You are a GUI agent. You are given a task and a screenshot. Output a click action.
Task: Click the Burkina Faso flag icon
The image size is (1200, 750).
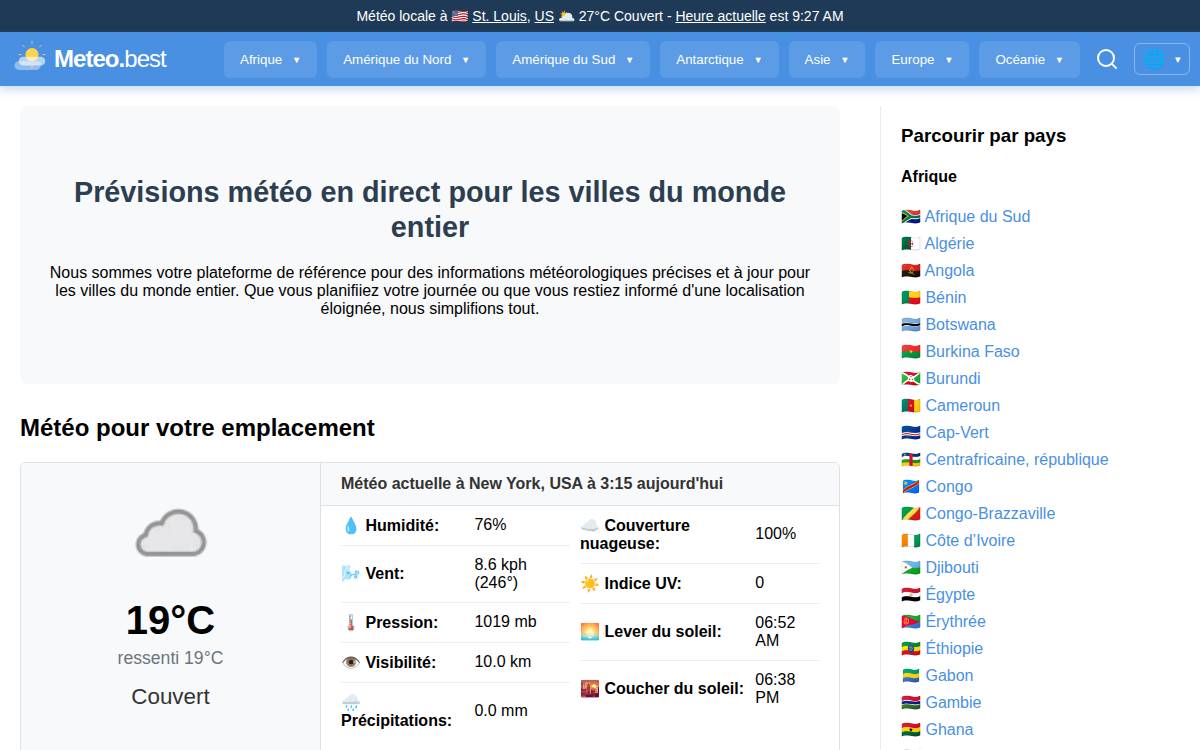910,351
